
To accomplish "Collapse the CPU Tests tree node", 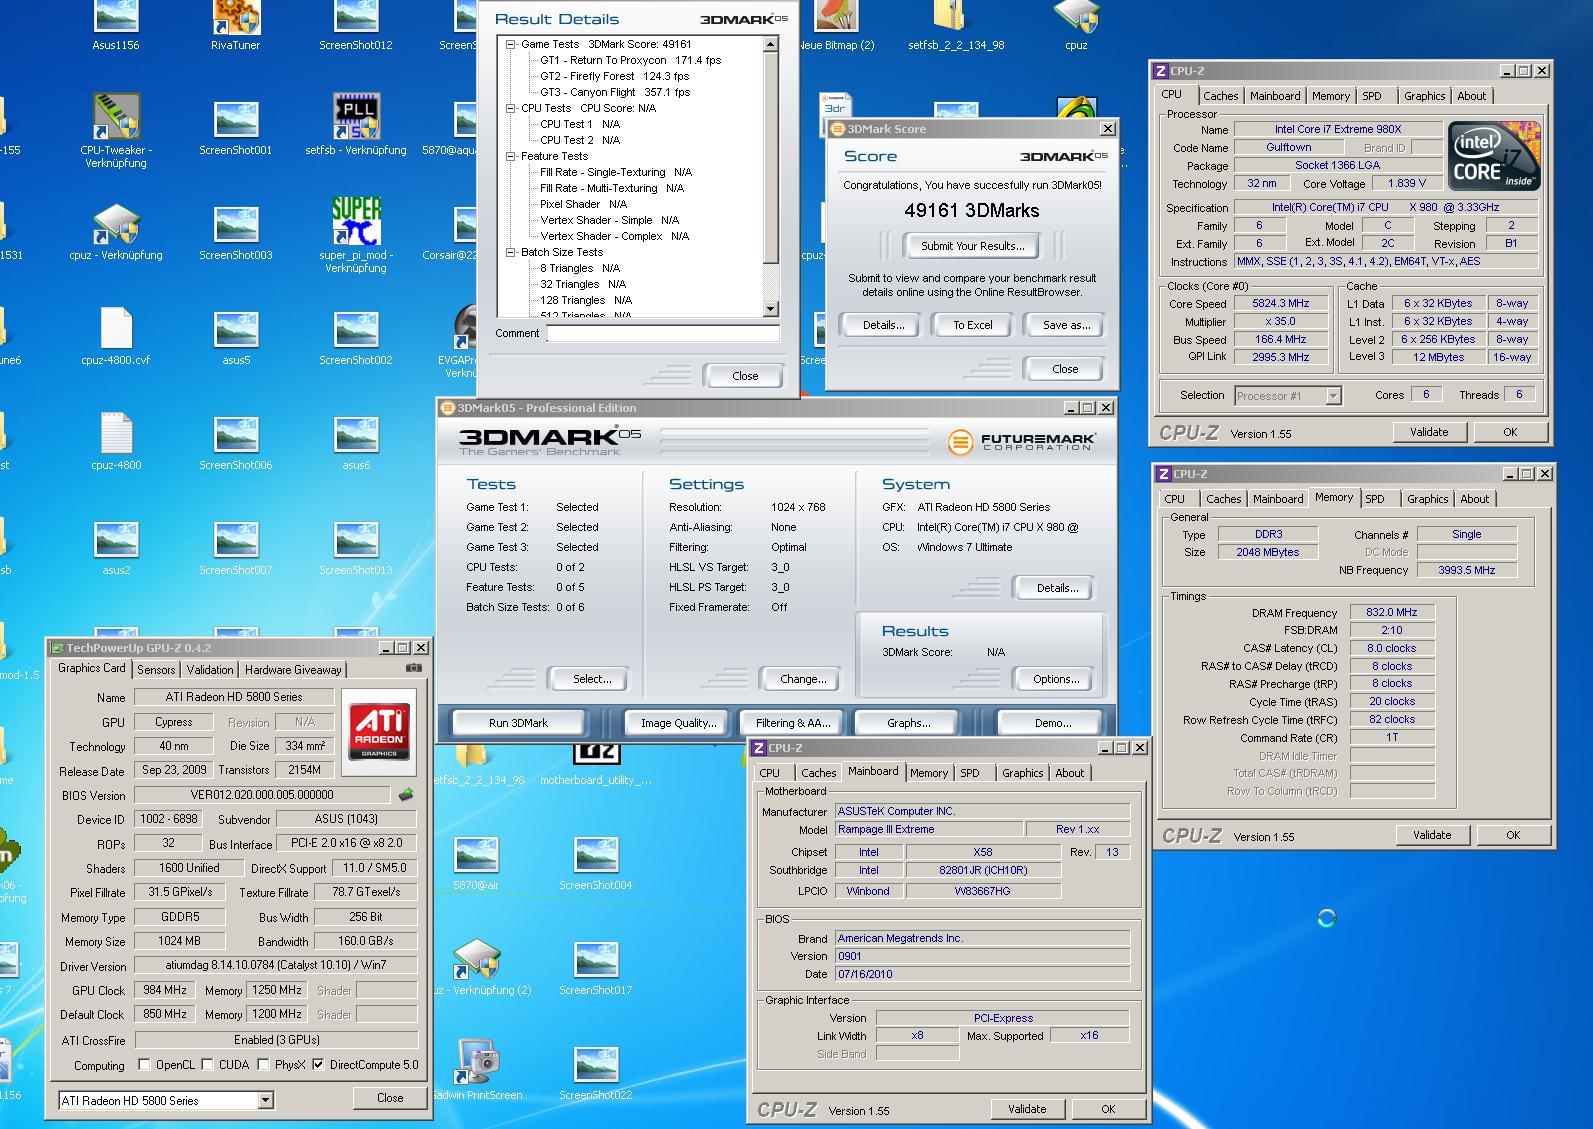I will click(x=511, y=108).
